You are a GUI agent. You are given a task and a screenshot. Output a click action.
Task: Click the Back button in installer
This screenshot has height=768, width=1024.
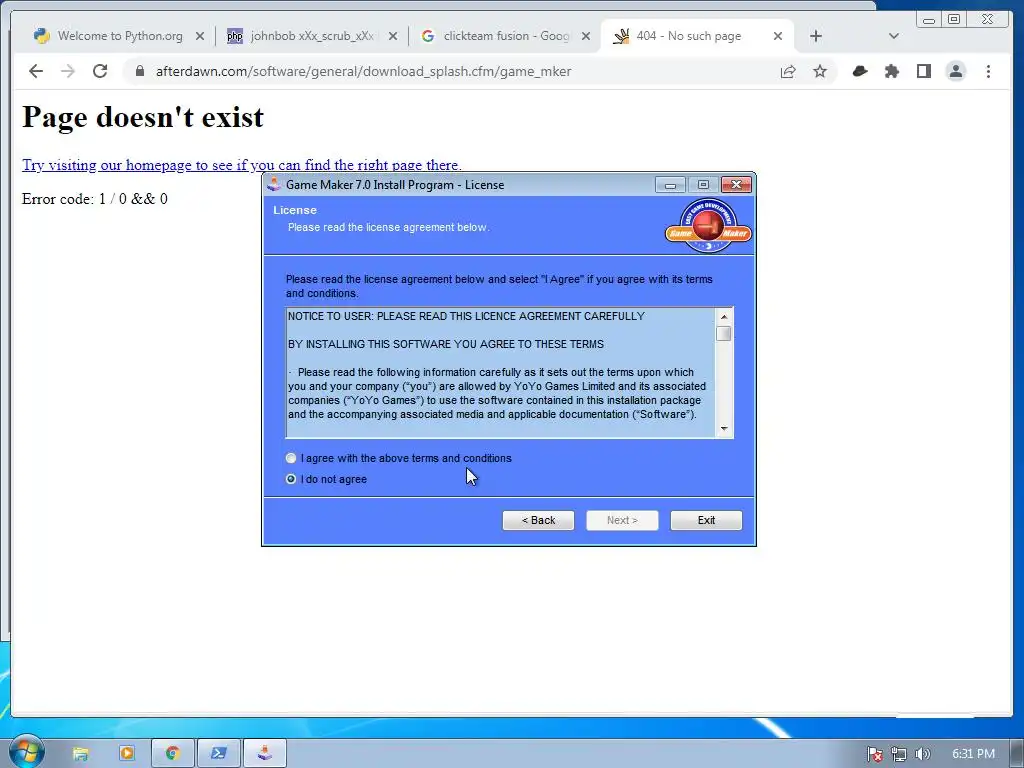point(538,520)
